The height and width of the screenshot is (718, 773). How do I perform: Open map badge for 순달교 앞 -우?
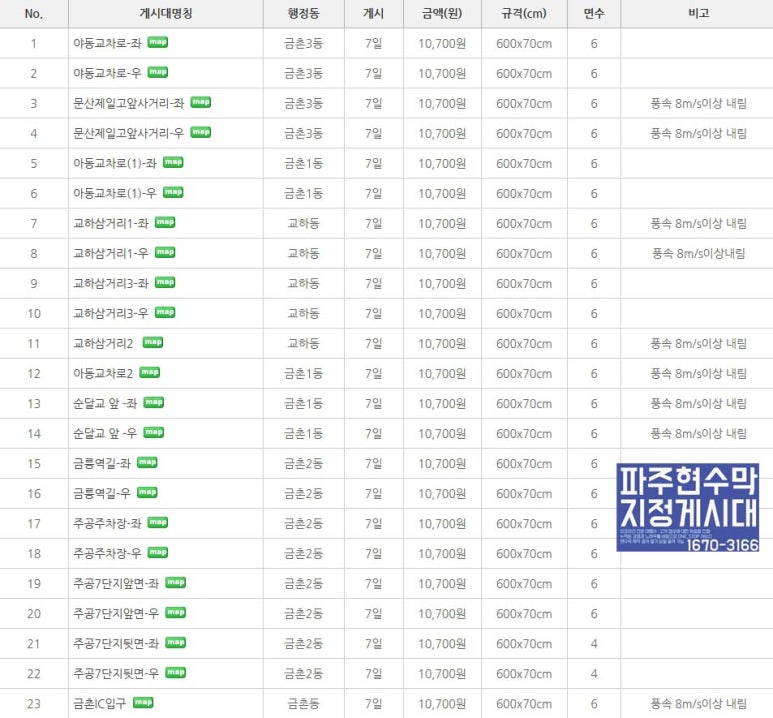pos(154,432)
